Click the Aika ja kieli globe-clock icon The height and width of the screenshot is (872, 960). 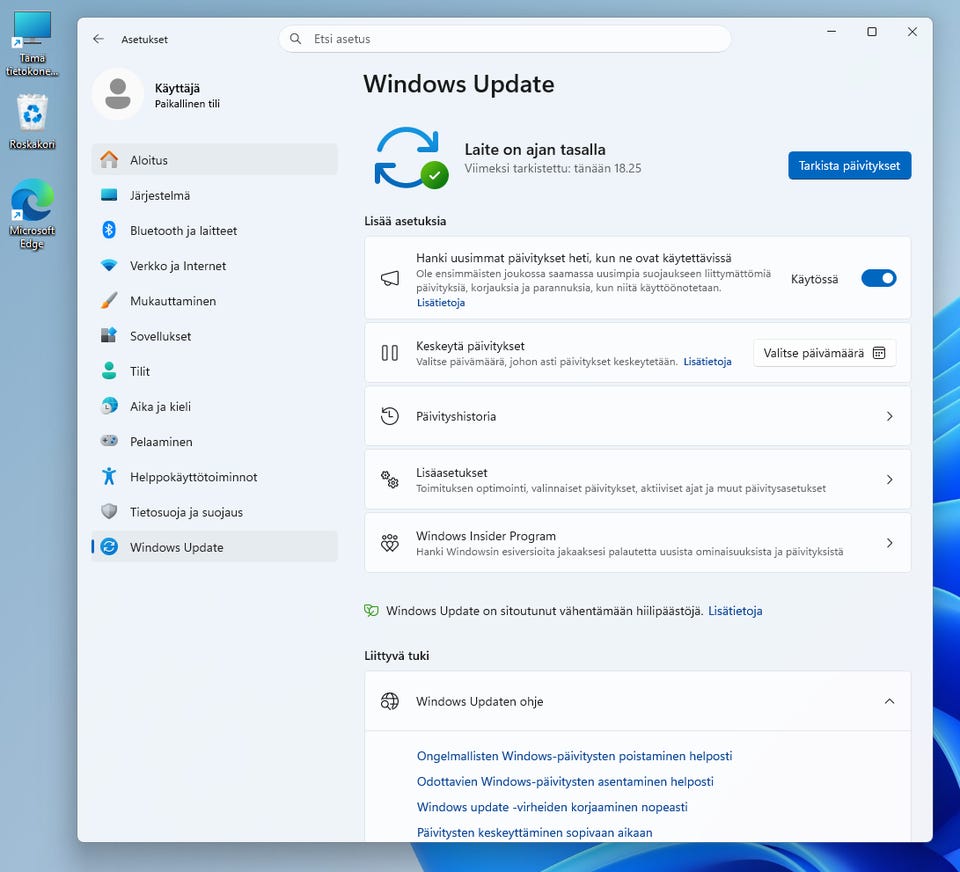coord(109,405)
